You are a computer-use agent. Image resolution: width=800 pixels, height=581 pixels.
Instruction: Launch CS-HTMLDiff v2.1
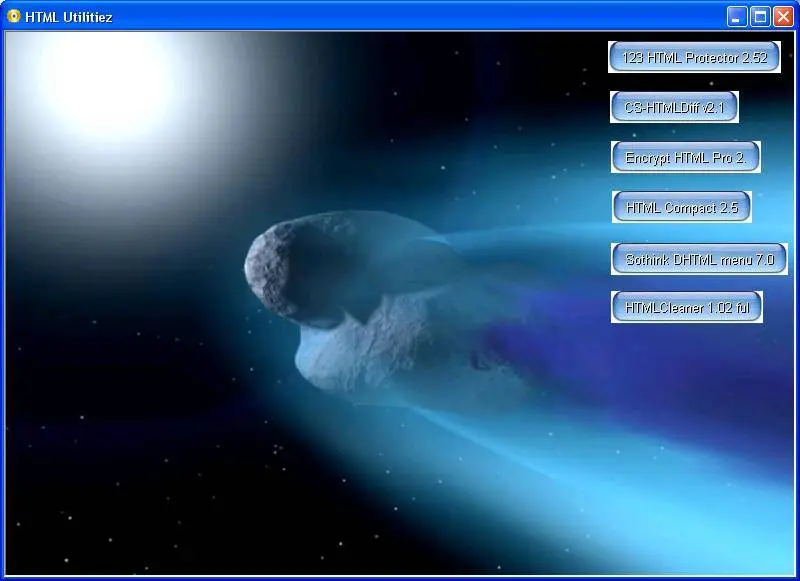click(674, 107)
